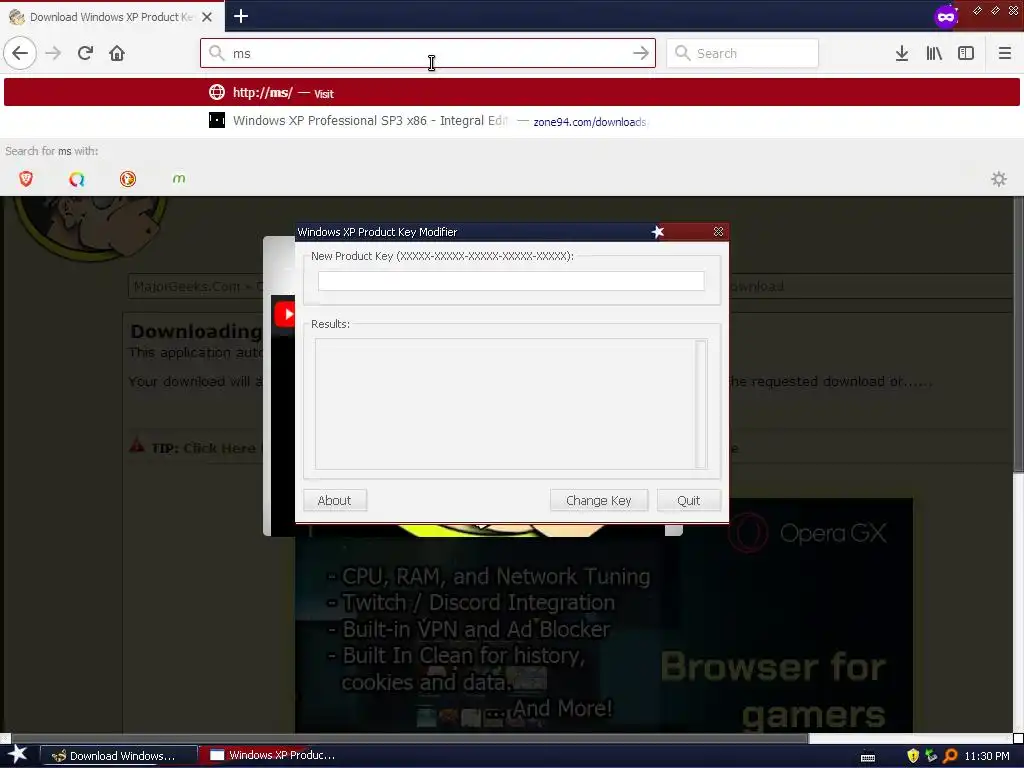Click the Results text area
The image size is (1024, 768).
[x=505, y=404]
